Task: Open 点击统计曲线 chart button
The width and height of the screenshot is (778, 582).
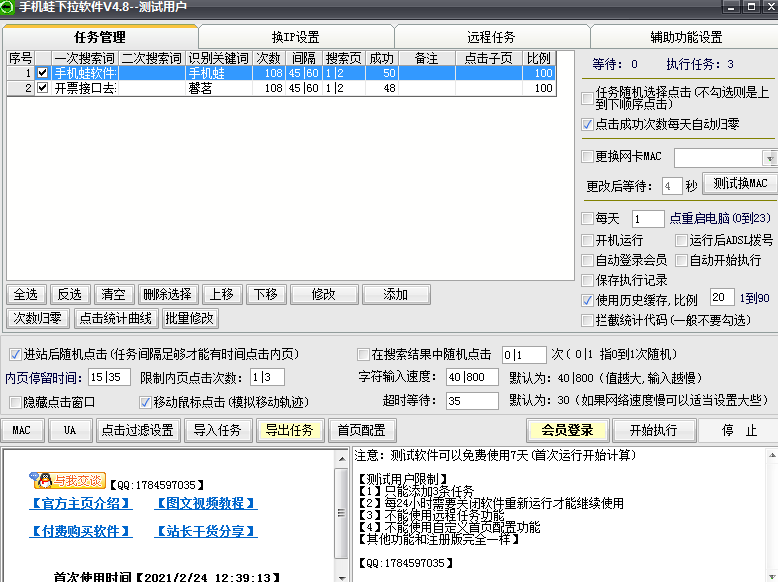Action: tap(115, 318)
